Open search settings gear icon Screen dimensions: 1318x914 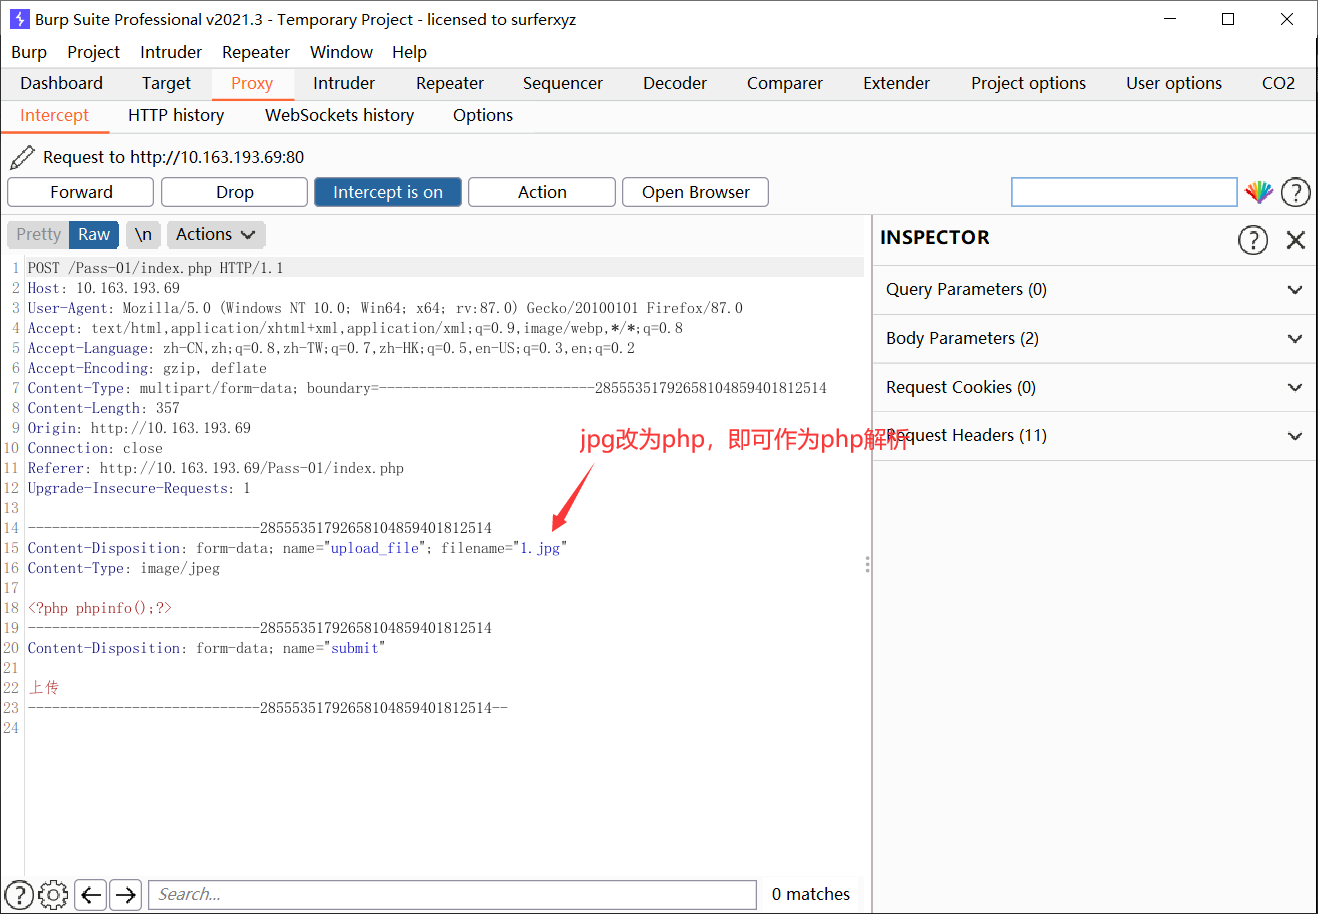(53, 894)
